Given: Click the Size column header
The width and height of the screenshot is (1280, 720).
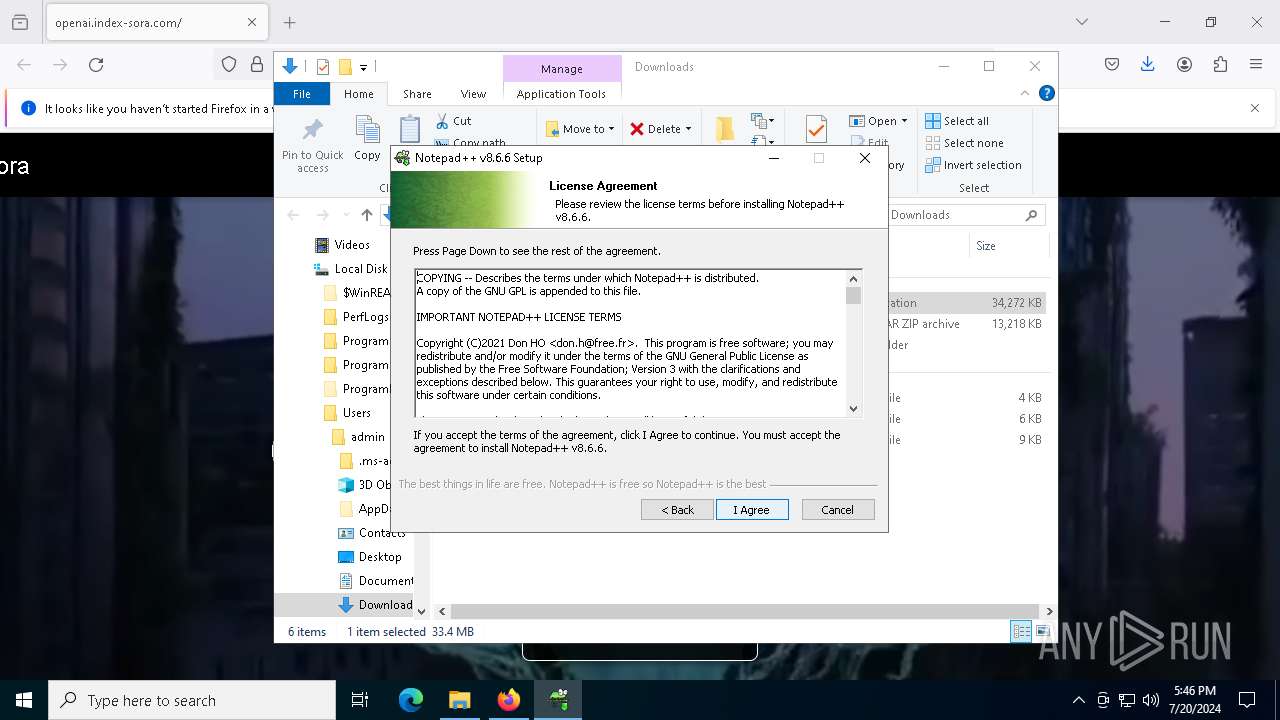Looking at the screenshot, I should [986, 246].
